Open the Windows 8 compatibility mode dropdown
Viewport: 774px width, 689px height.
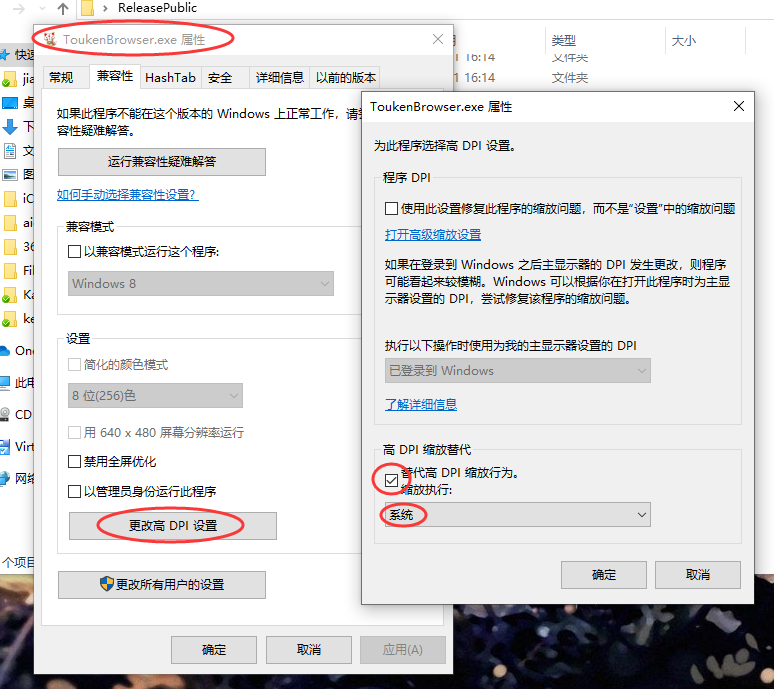[x=201, y=283]
